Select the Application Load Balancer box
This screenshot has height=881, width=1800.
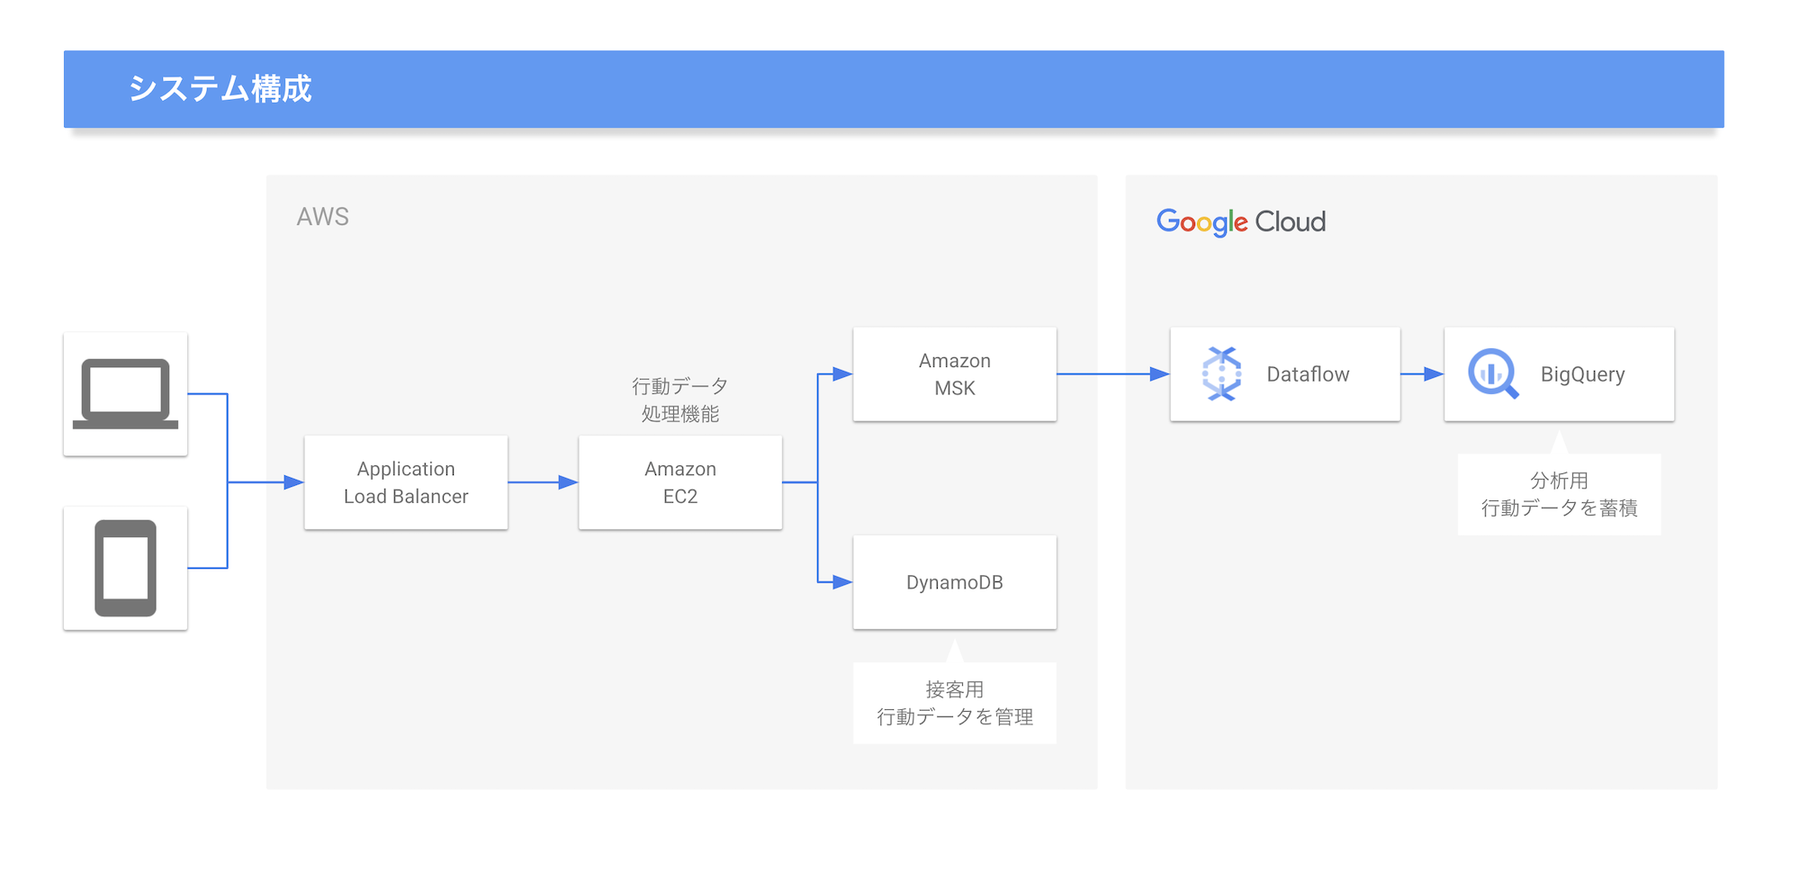[406, 482]
